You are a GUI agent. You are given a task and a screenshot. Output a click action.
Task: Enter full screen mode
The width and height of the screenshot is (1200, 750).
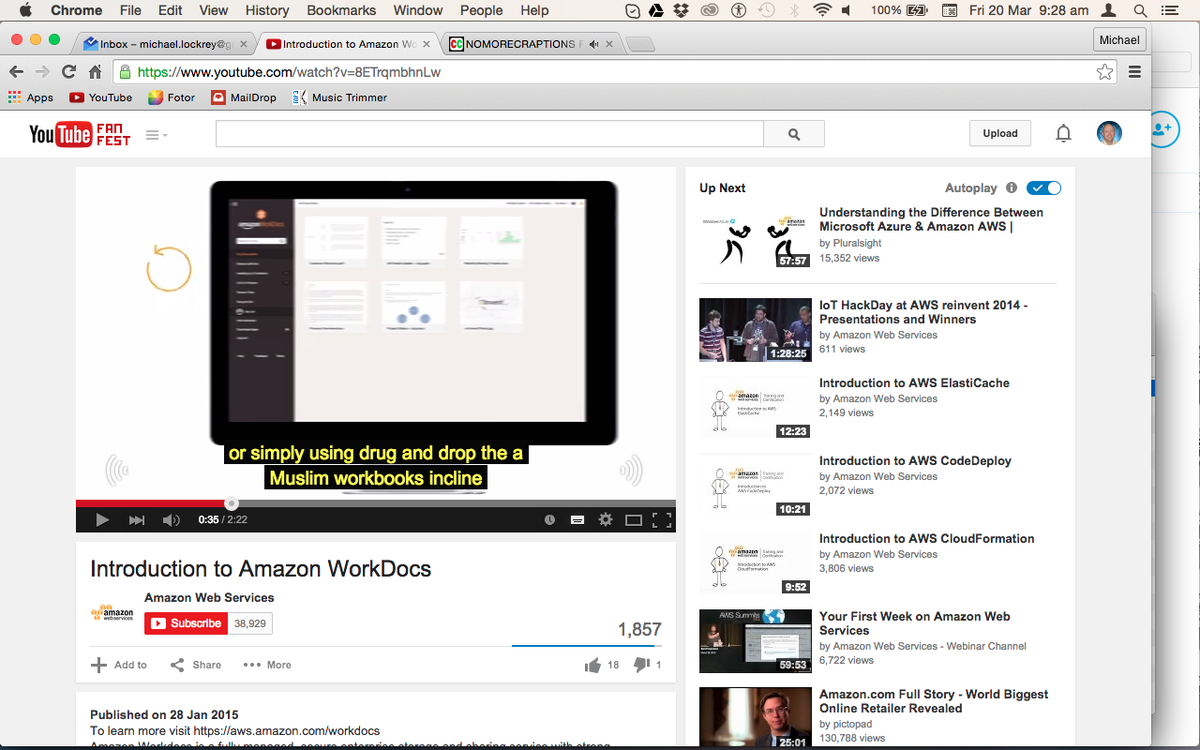(661, 520)
